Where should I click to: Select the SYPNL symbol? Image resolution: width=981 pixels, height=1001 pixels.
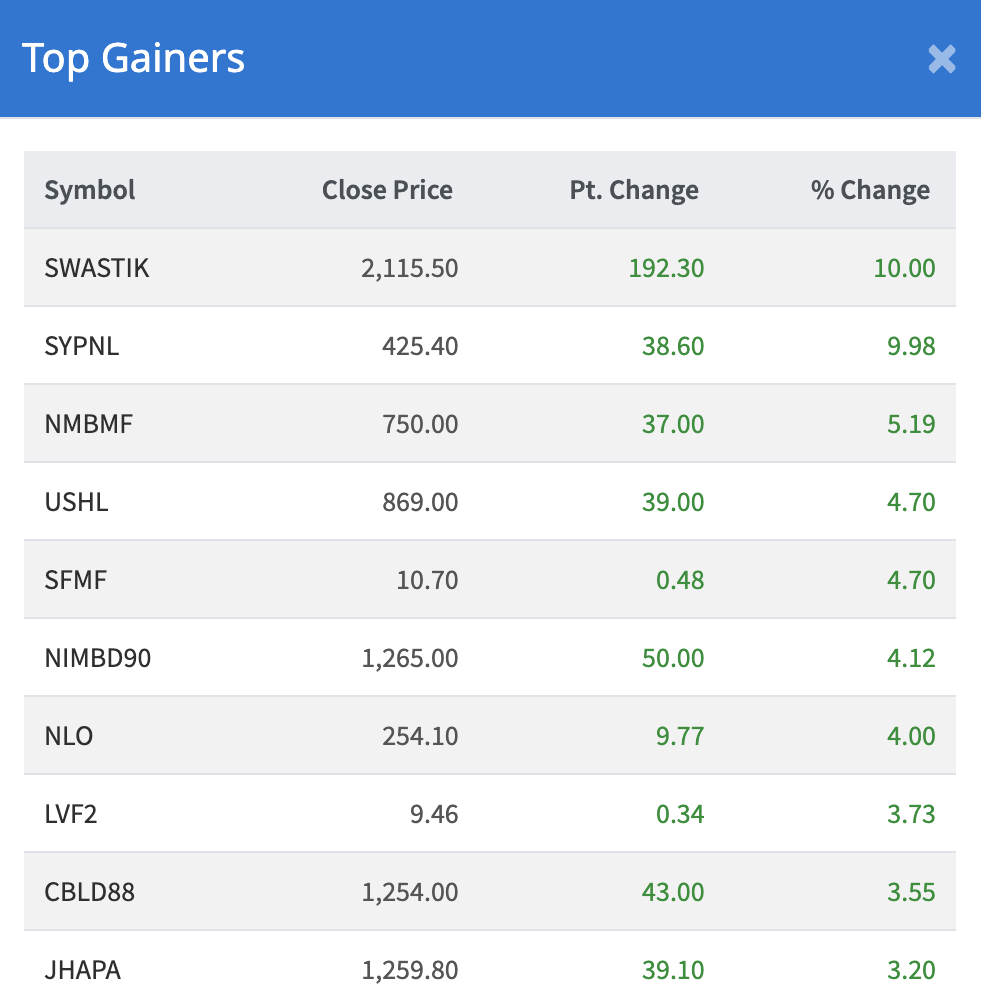[82, 346]
